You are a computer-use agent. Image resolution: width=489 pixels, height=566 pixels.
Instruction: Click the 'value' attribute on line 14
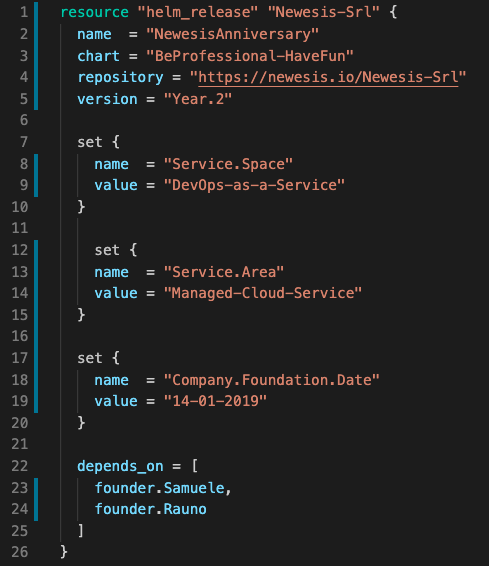pyautogui.click(x=116, y=293)
